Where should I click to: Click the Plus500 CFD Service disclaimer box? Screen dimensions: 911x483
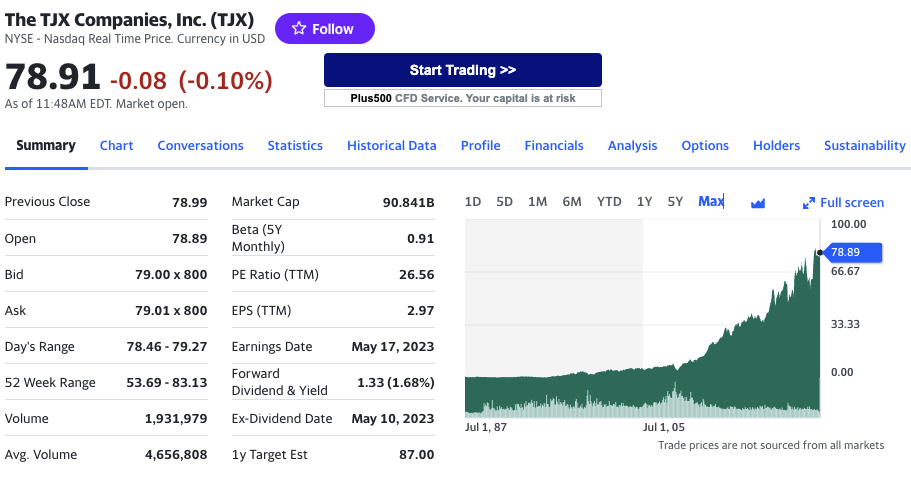462,98
